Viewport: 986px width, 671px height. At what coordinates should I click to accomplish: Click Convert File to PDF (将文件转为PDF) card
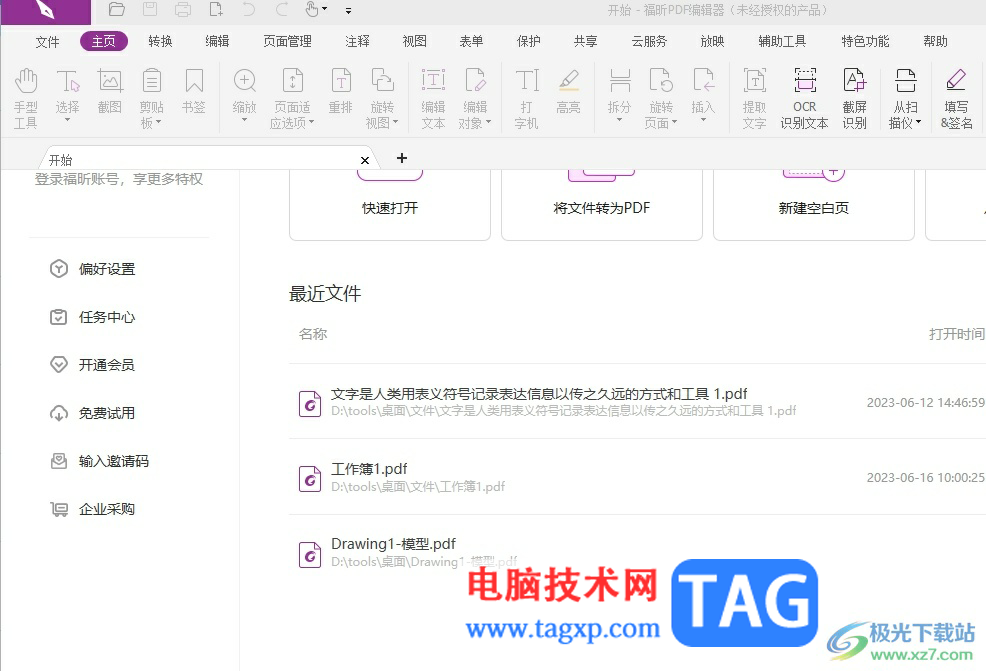pyautogui.click(x=602, y=205)
